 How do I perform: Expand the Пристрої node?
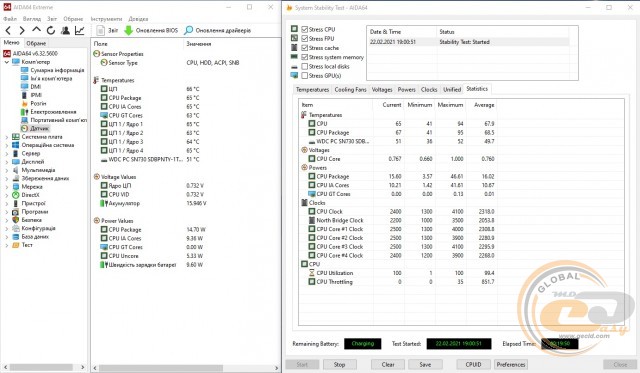coord(7,204)
